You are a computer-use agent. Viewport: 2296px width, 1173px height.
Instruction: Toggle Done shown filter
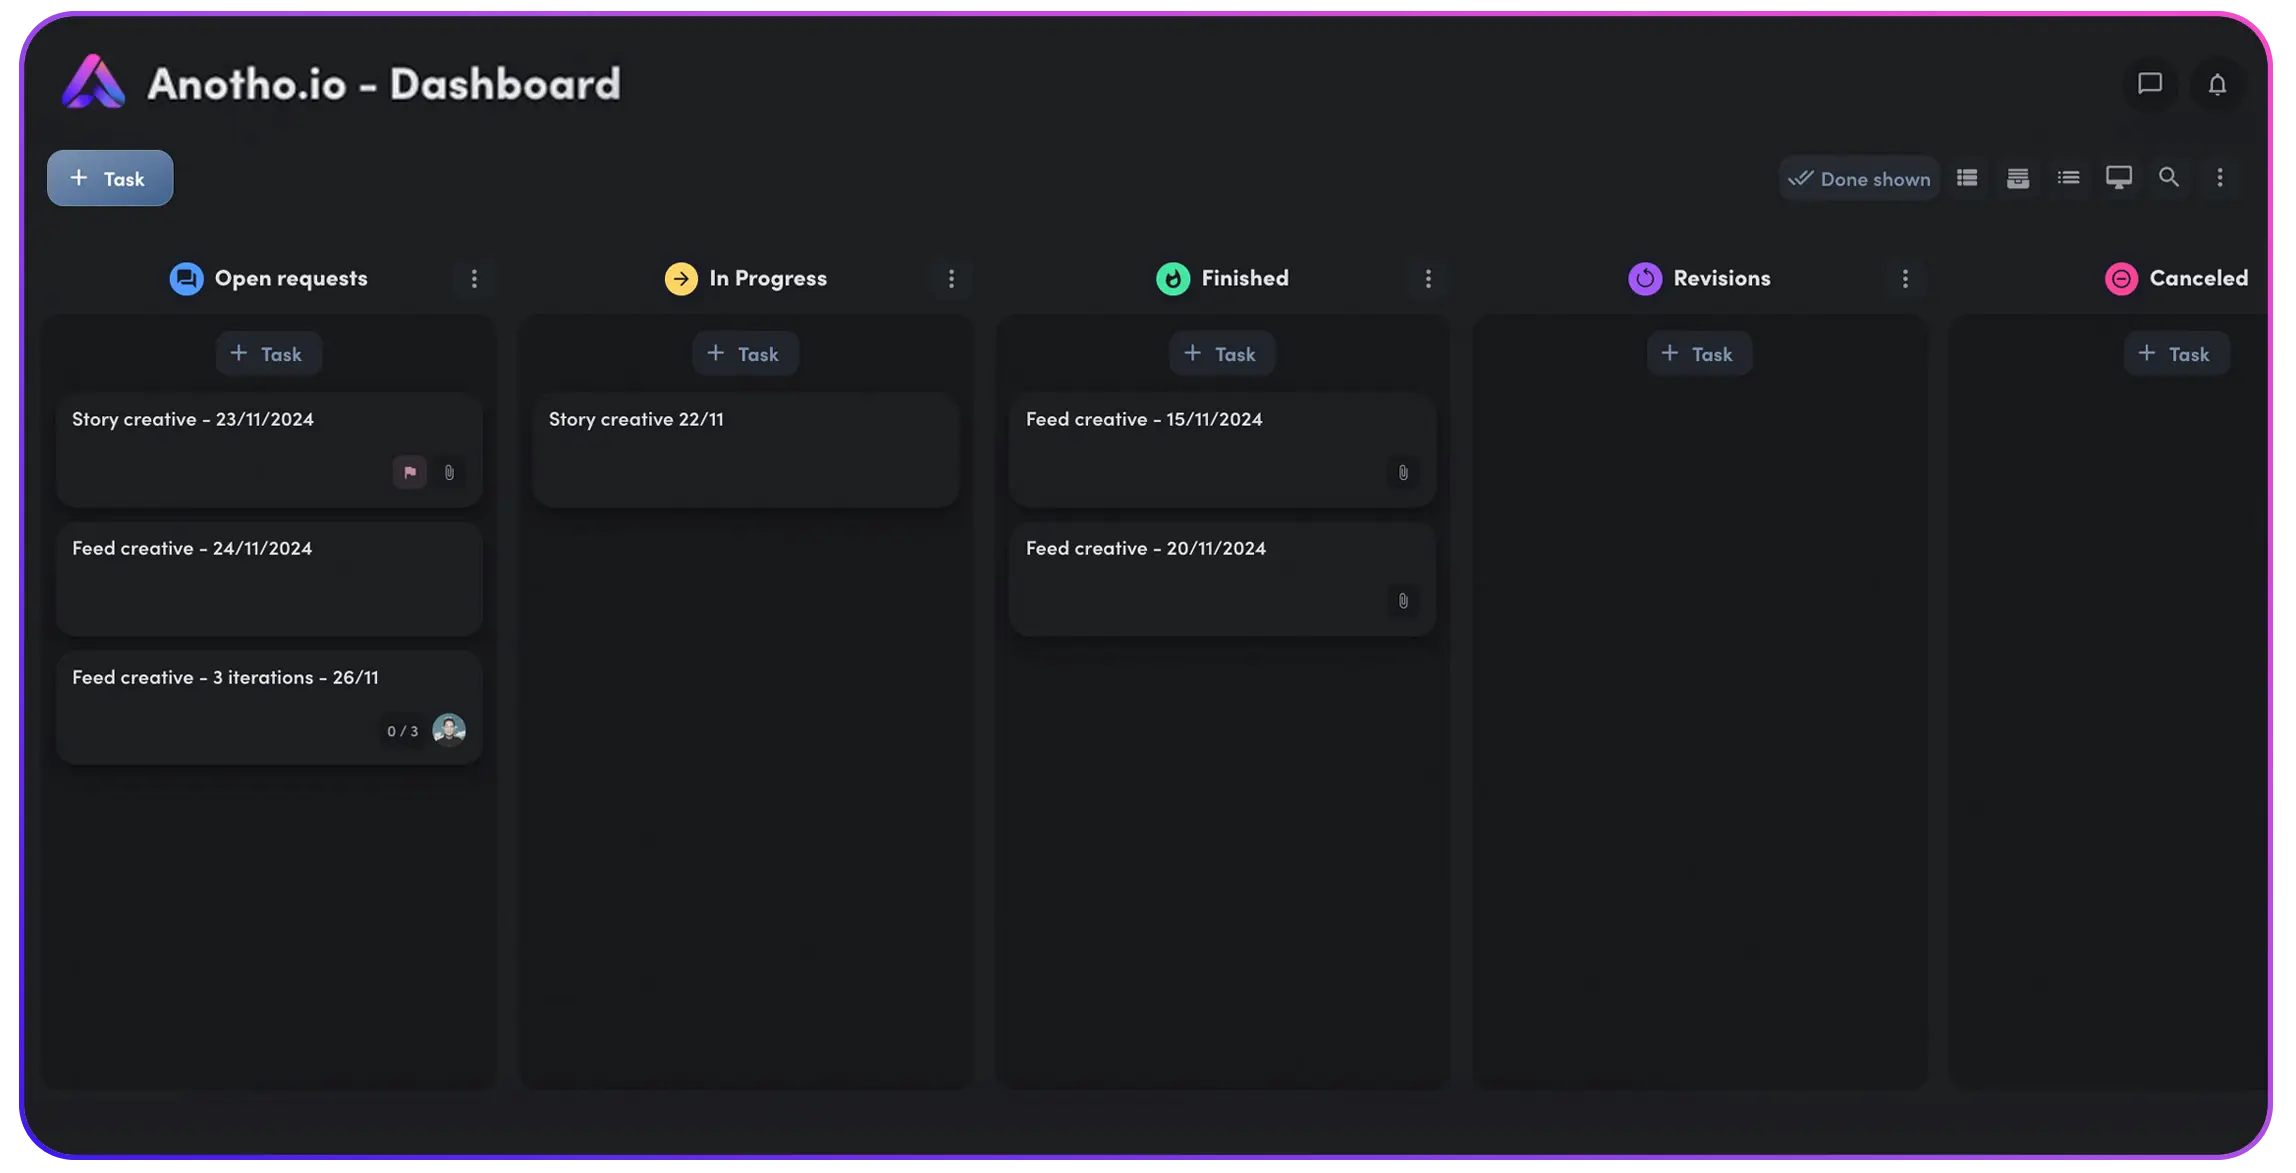tap(1859, 177)
